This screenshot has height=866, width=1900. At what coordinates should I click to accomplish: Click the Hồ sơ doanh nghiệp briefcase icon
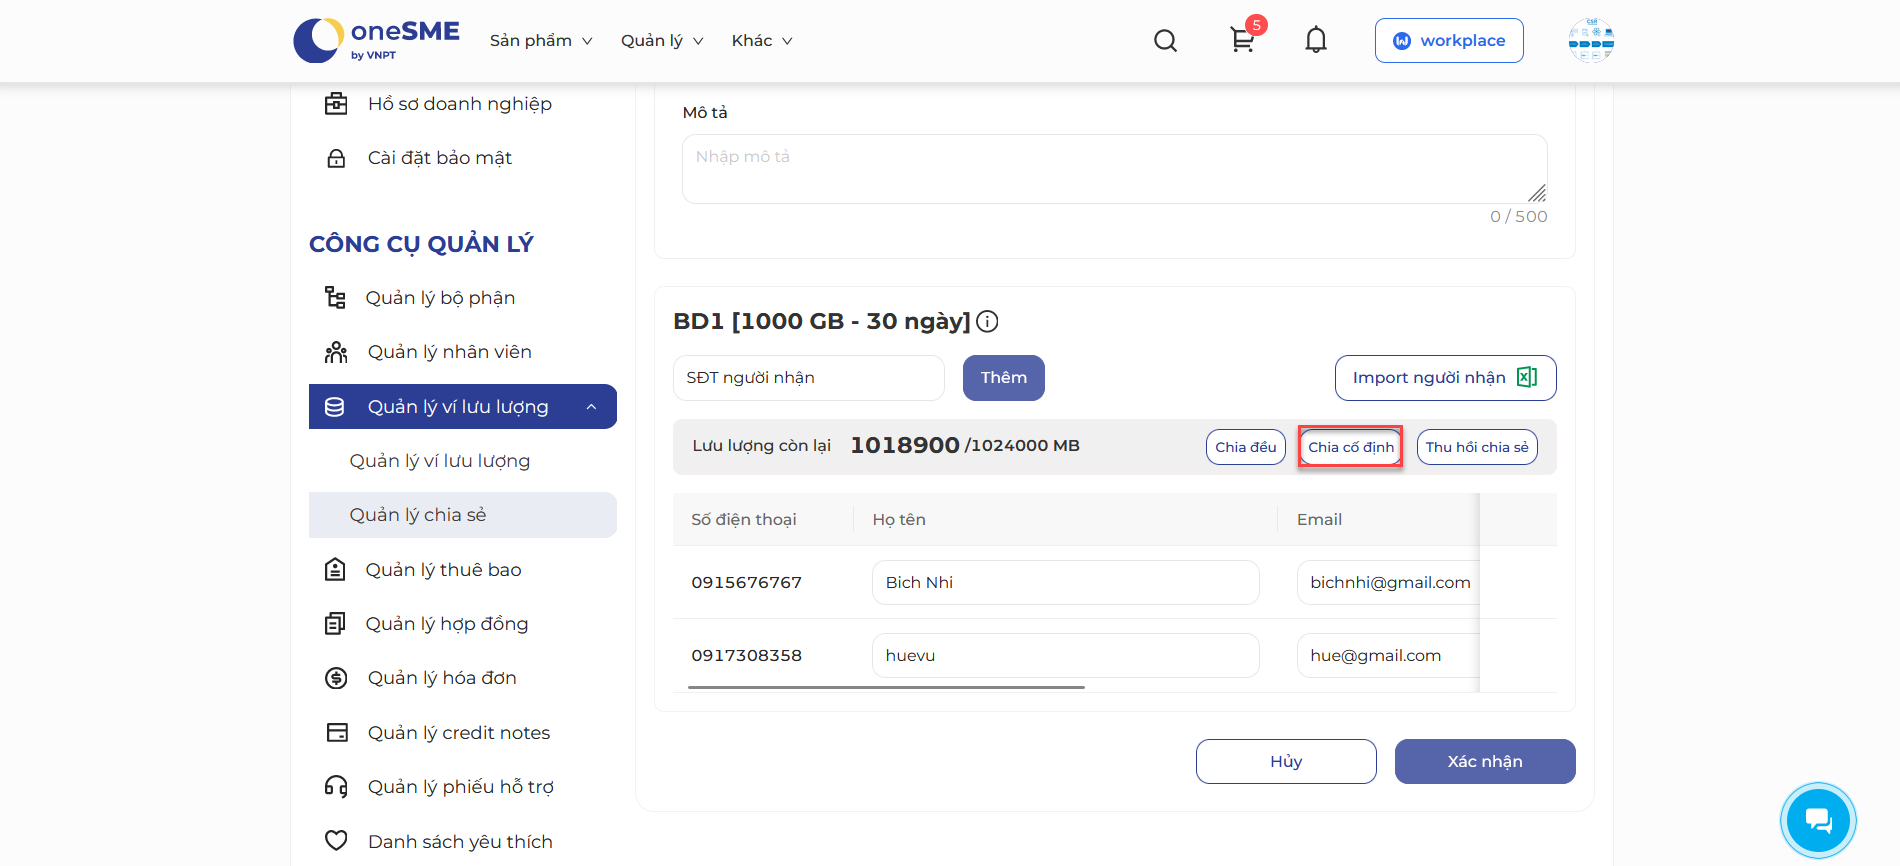[x=336, y=104]
